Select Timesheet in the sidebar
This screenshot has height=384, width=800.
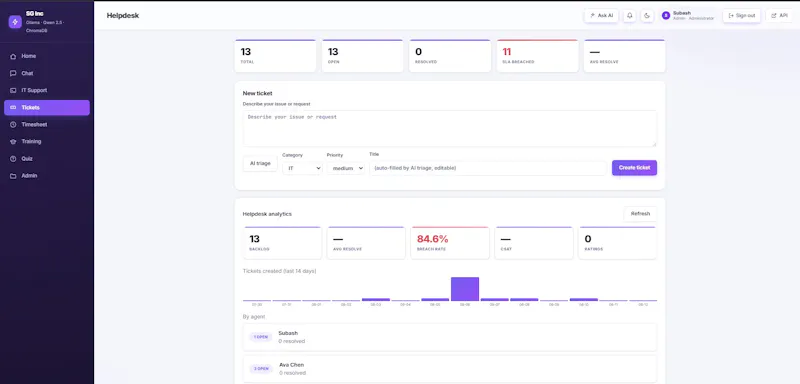pyautogui.click(x=47, y=124)
